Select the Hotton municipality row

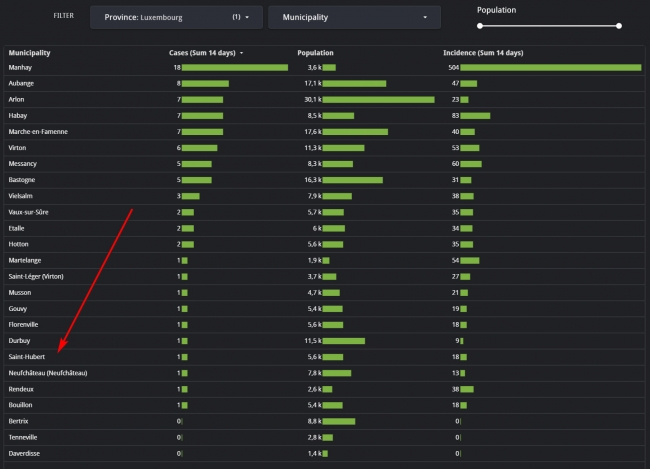tap(325, 244)
